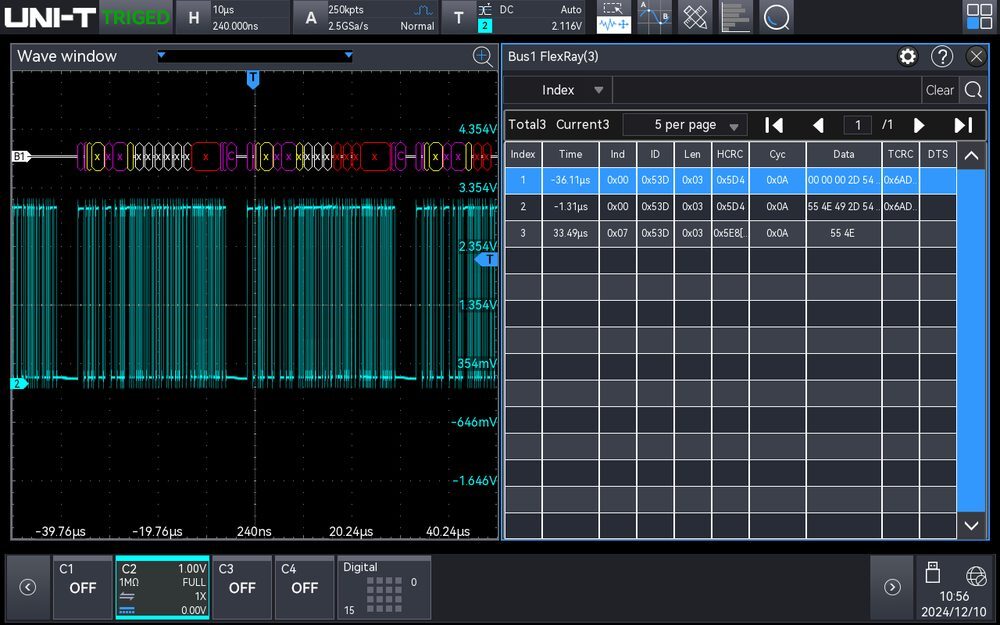Click the Wave window title
This screenshot has width=1000, height=625.
point(67,56)
